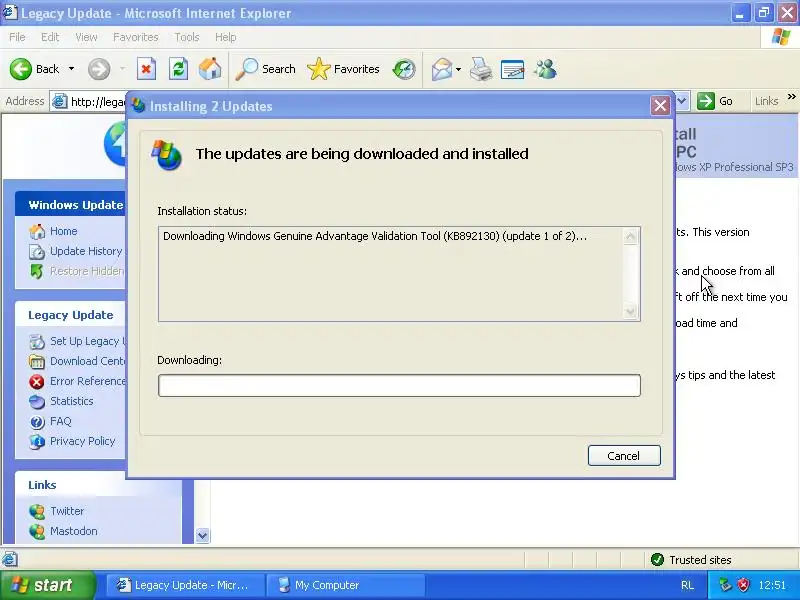Click the installation status scrollbar up arrow
Image resolution: width=800 pixels, height=600 pixels.
[631, 237]
